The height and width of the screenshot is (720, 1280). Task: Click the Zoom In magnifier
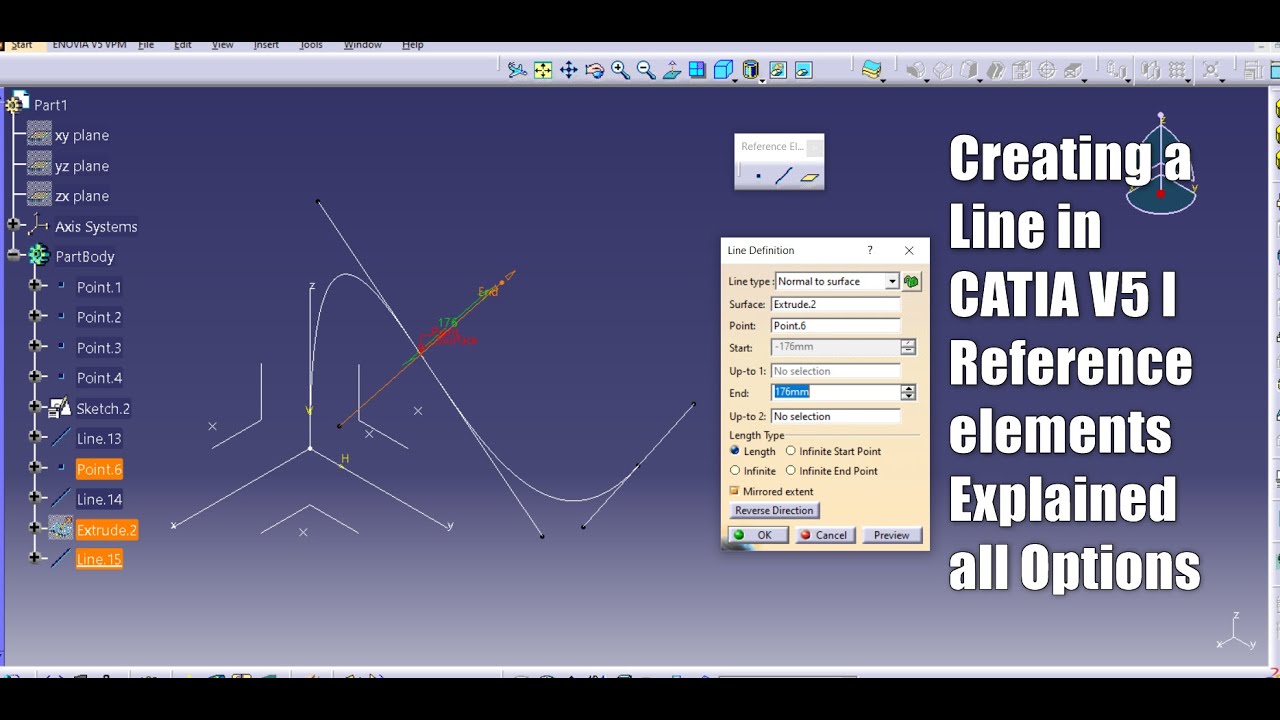[620, 70]
